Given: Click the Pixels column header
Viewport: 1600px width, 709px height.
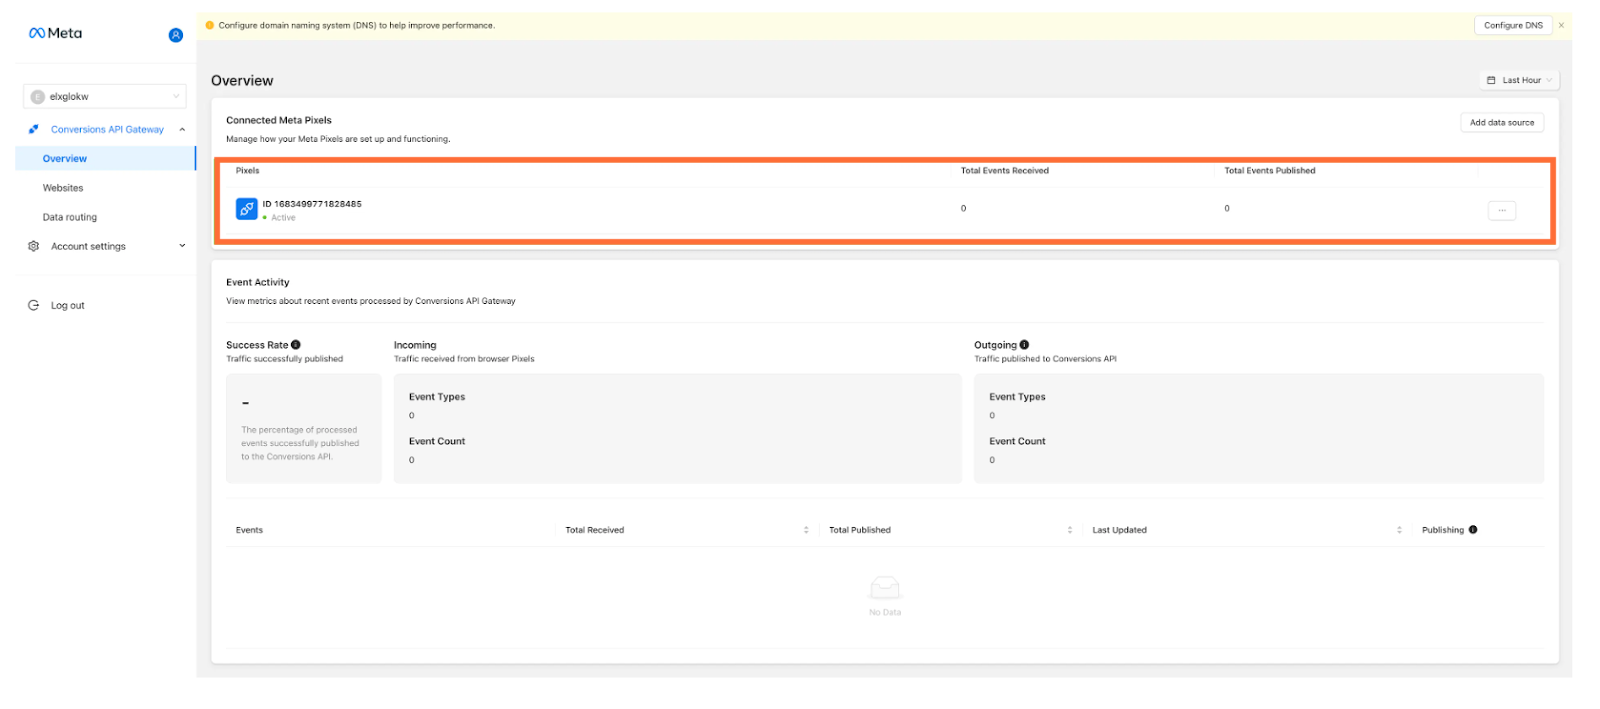Looking at the screenshot, I should (x=248, y=170).
